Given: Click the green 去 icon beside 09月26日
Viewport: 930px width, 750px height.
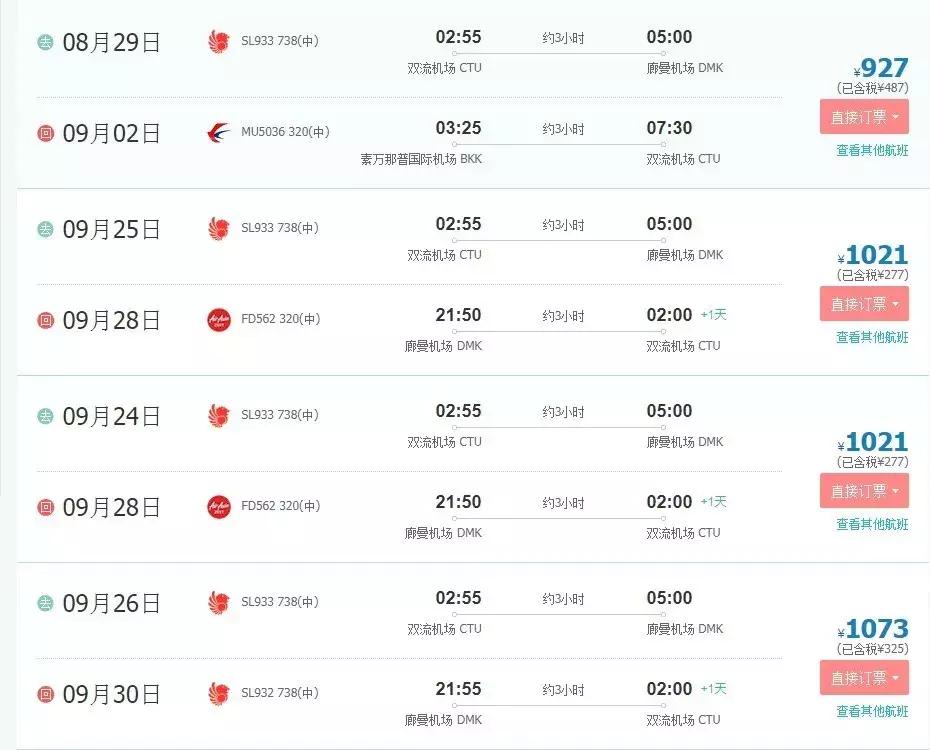Looking at the screenshot, I should tap(45, 603).
